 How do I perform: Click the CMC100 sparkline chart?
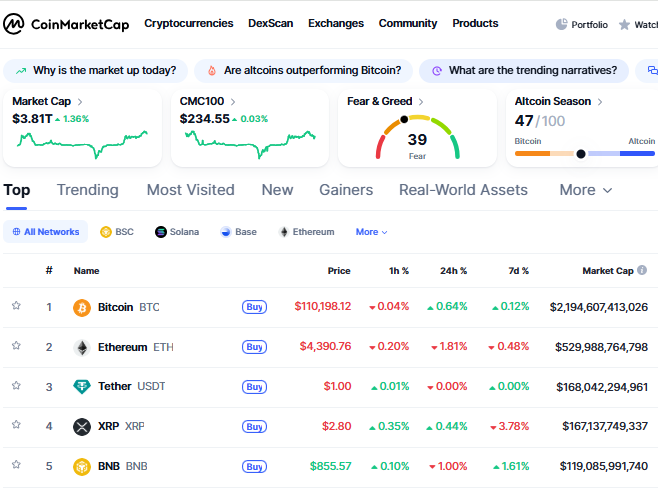[250, 144]
